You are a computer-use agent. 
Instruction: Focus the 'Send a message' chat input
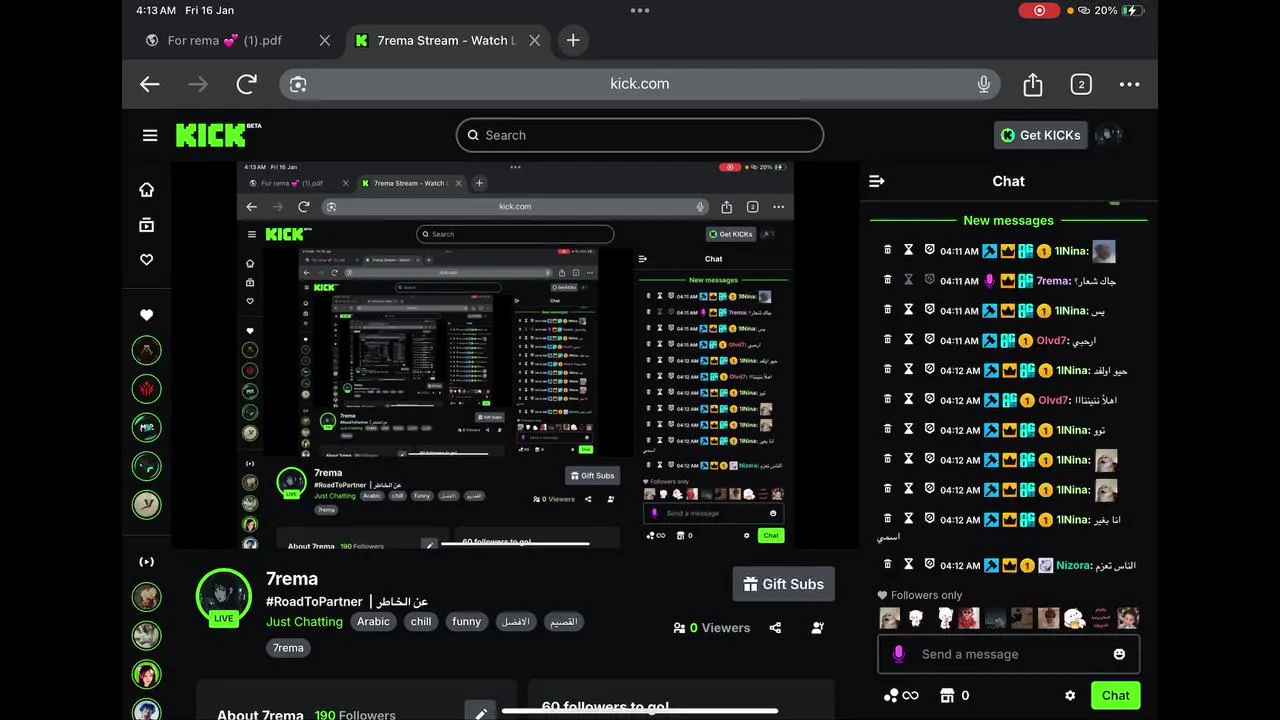(x=1008, y=654)
